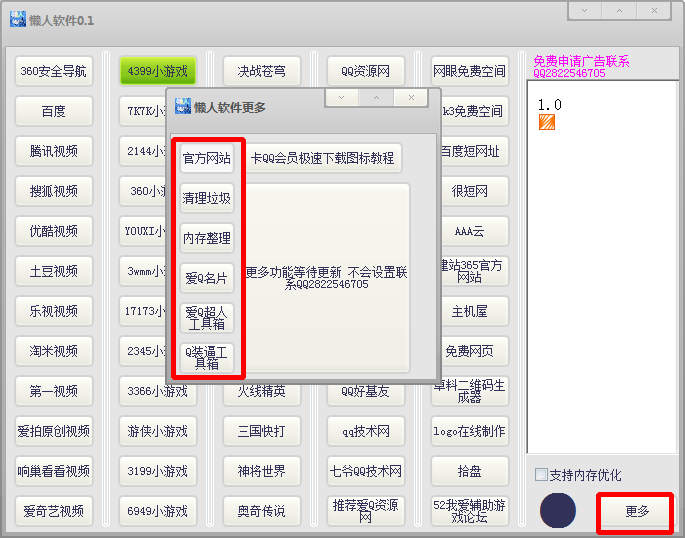Click large 更多功能等待更新 panel button
Screen dimensions: 685x538
[327, 278]
